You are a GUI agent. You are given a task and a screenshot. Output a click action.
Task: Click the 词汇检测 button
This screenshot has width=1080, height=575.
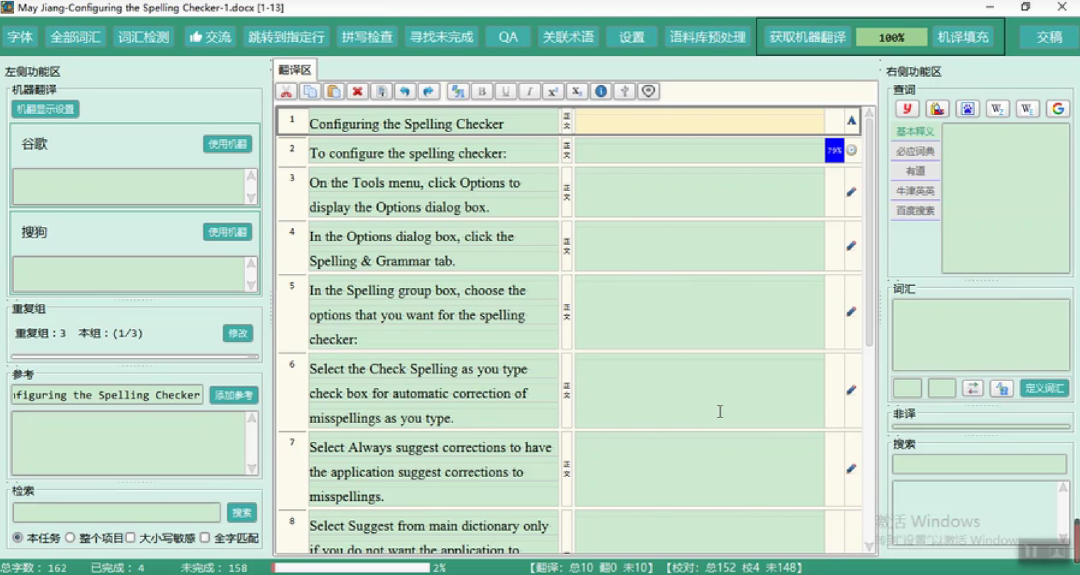tap(143, 37)
